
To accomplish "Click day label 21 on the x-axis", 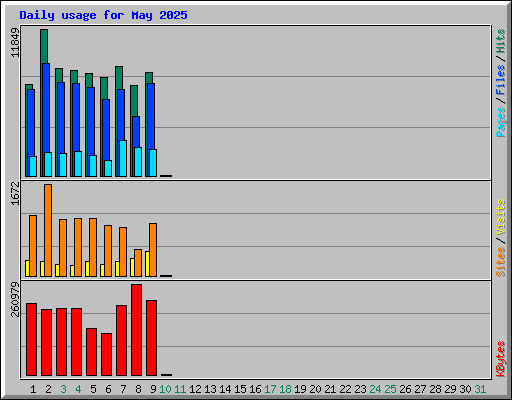I will coord(330,389).
